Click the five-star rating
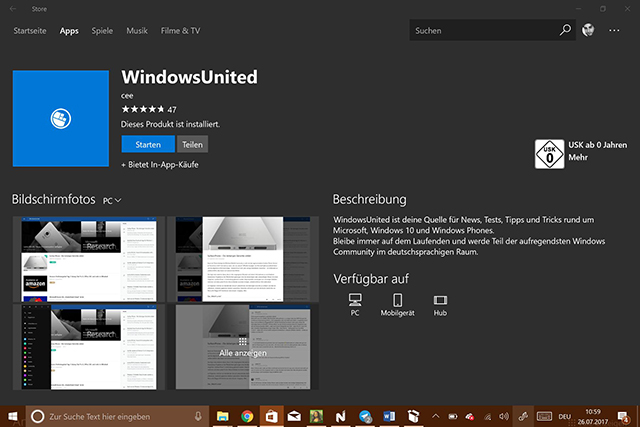The width and height of the screenshot is (640, 427). click(143, 109)
